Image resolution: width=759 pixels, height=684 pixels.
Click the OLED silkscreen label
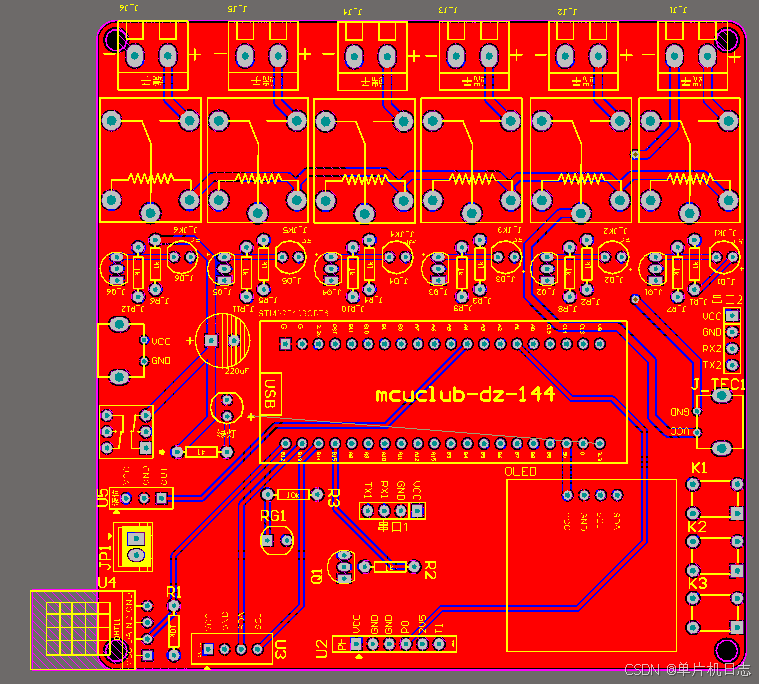pyautogui.click(x=520, y=471)
